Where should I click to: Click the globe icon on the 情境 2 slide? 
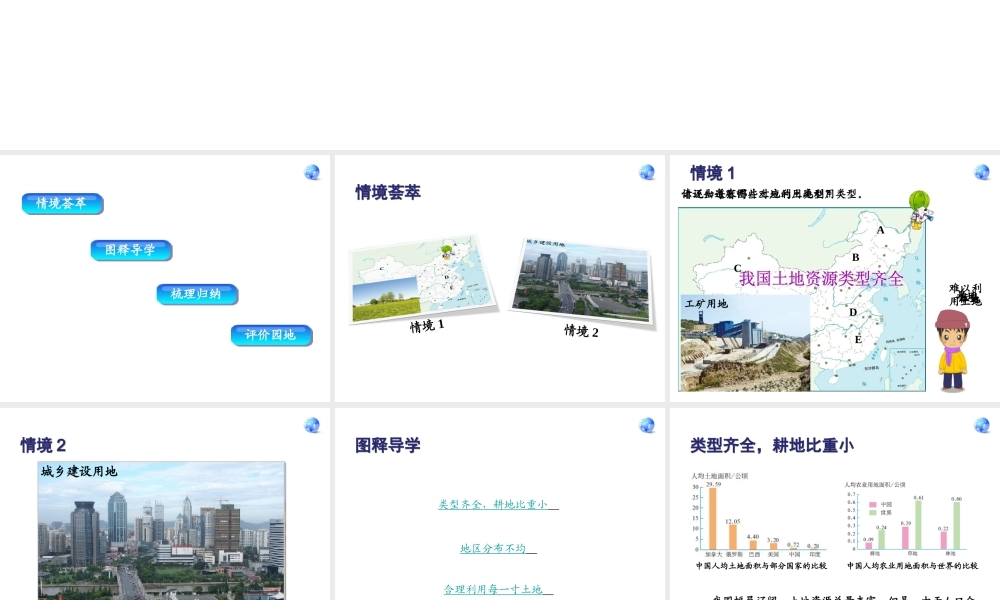pyautogui.click(x=312, y=425)
